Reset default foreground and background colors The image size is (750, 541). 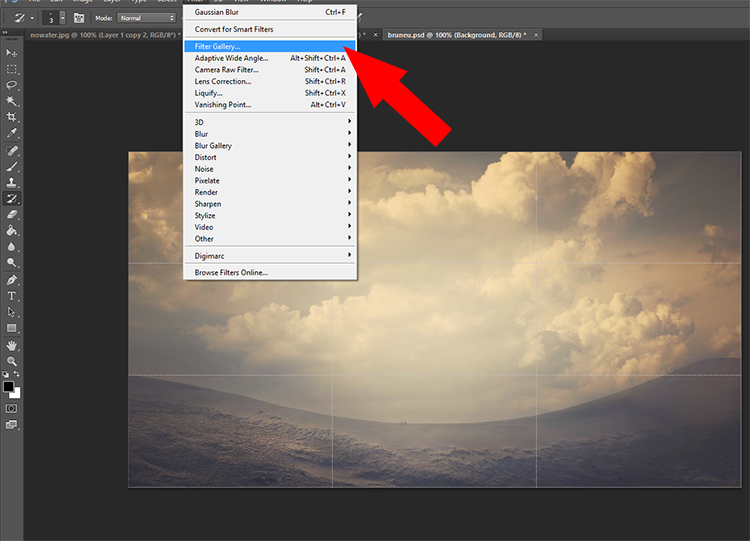pos(5,374)
